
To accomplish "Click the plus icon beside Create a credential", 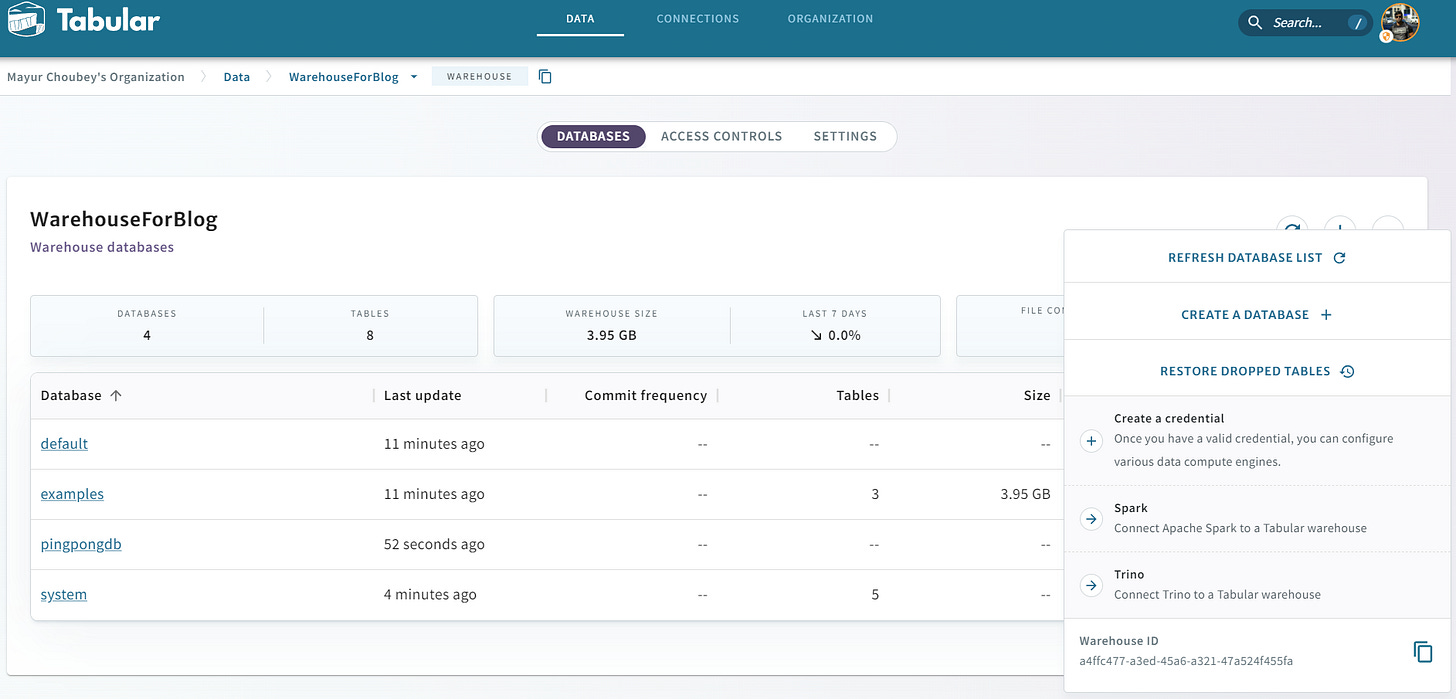I will pos(1091,441).
